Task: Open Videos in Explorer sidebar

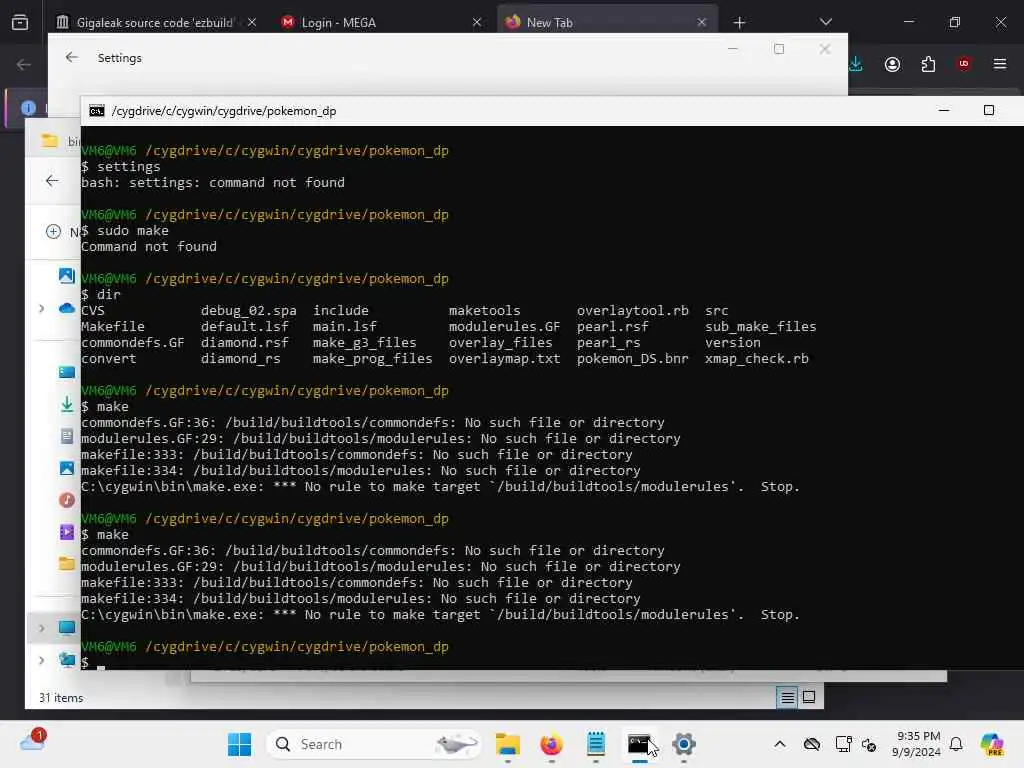Action: click(67, 532)
